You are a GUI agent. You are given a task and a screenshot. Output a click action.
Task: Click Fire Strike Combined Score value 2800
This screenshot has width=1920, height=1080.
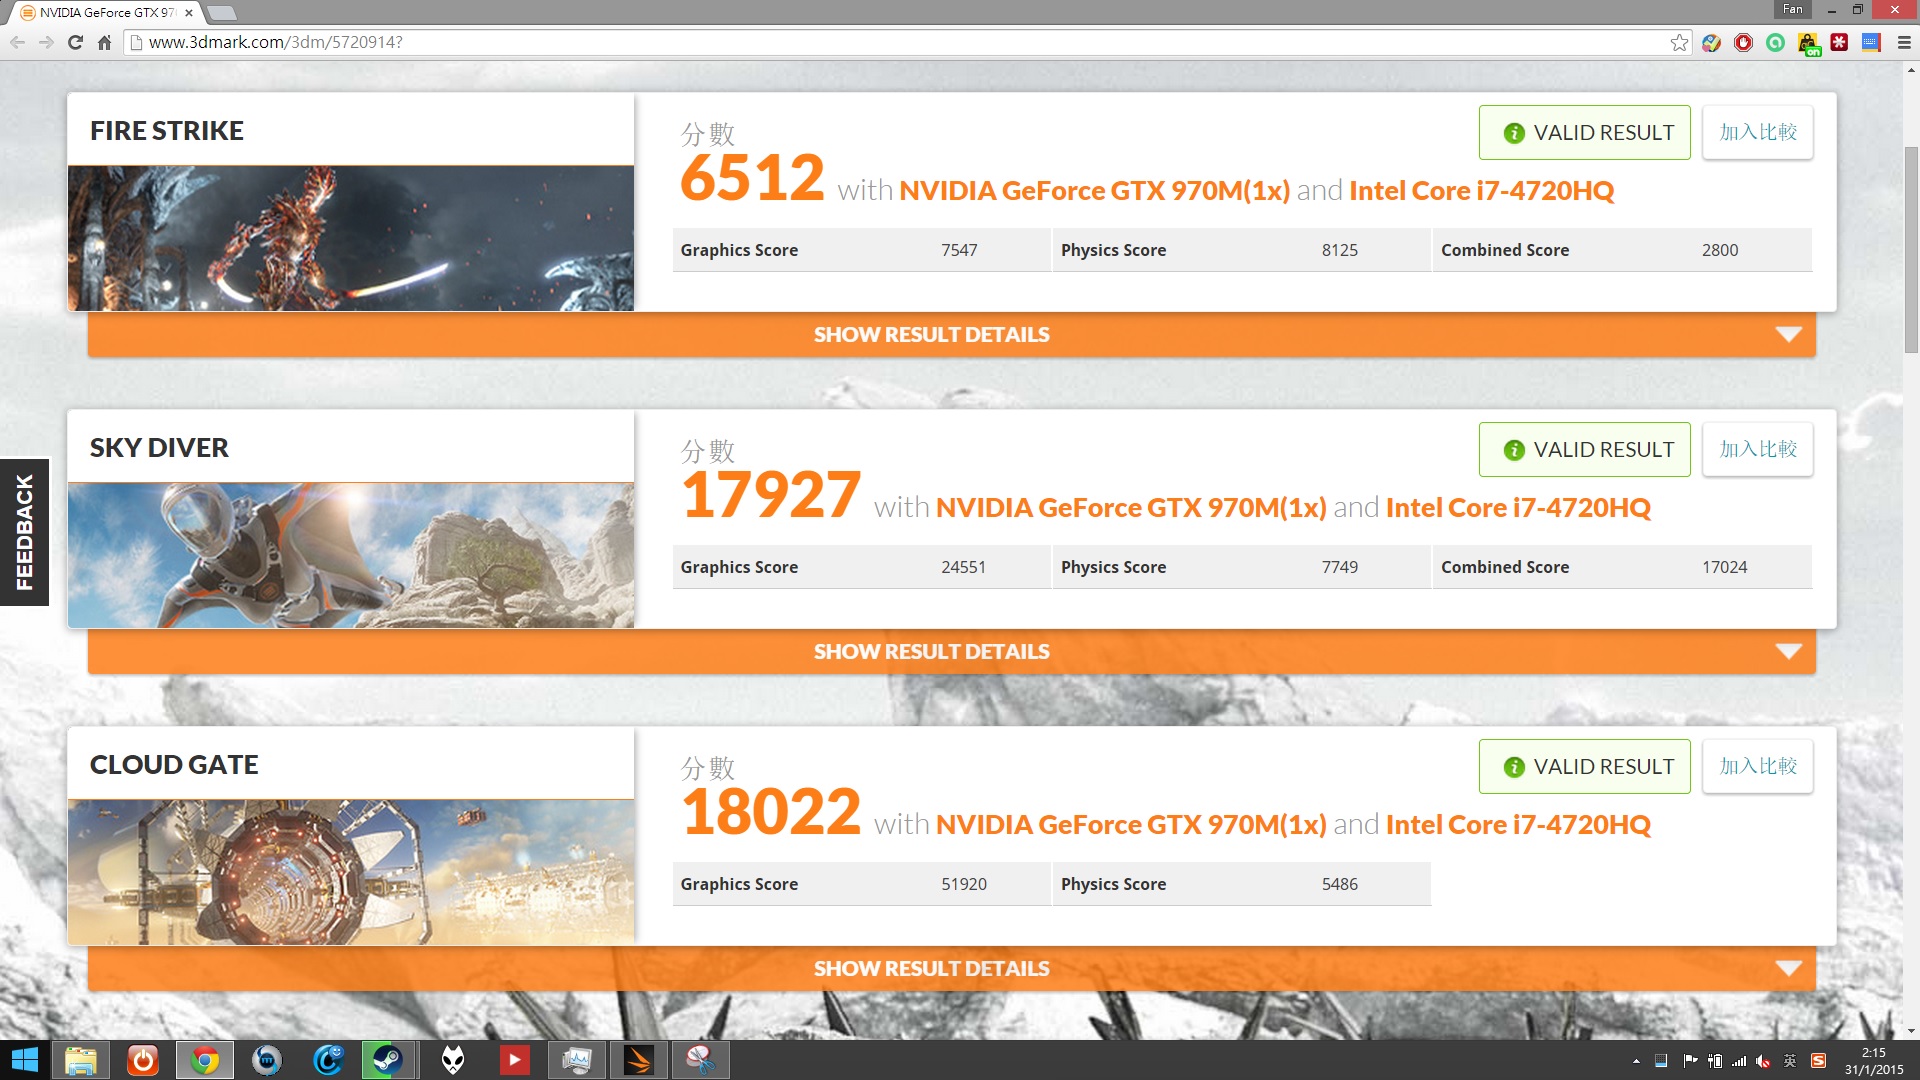[x=1719, y=250]
